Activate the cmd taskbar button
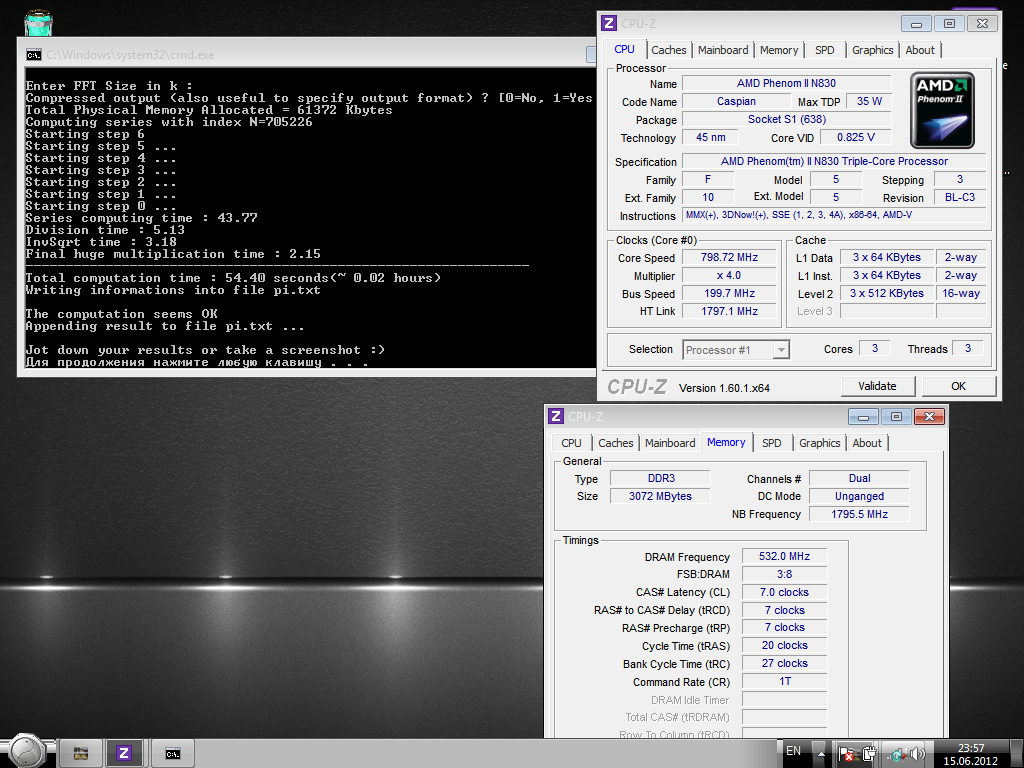The height and width of the screenshot is (768, 1024). tap(172, 754)
